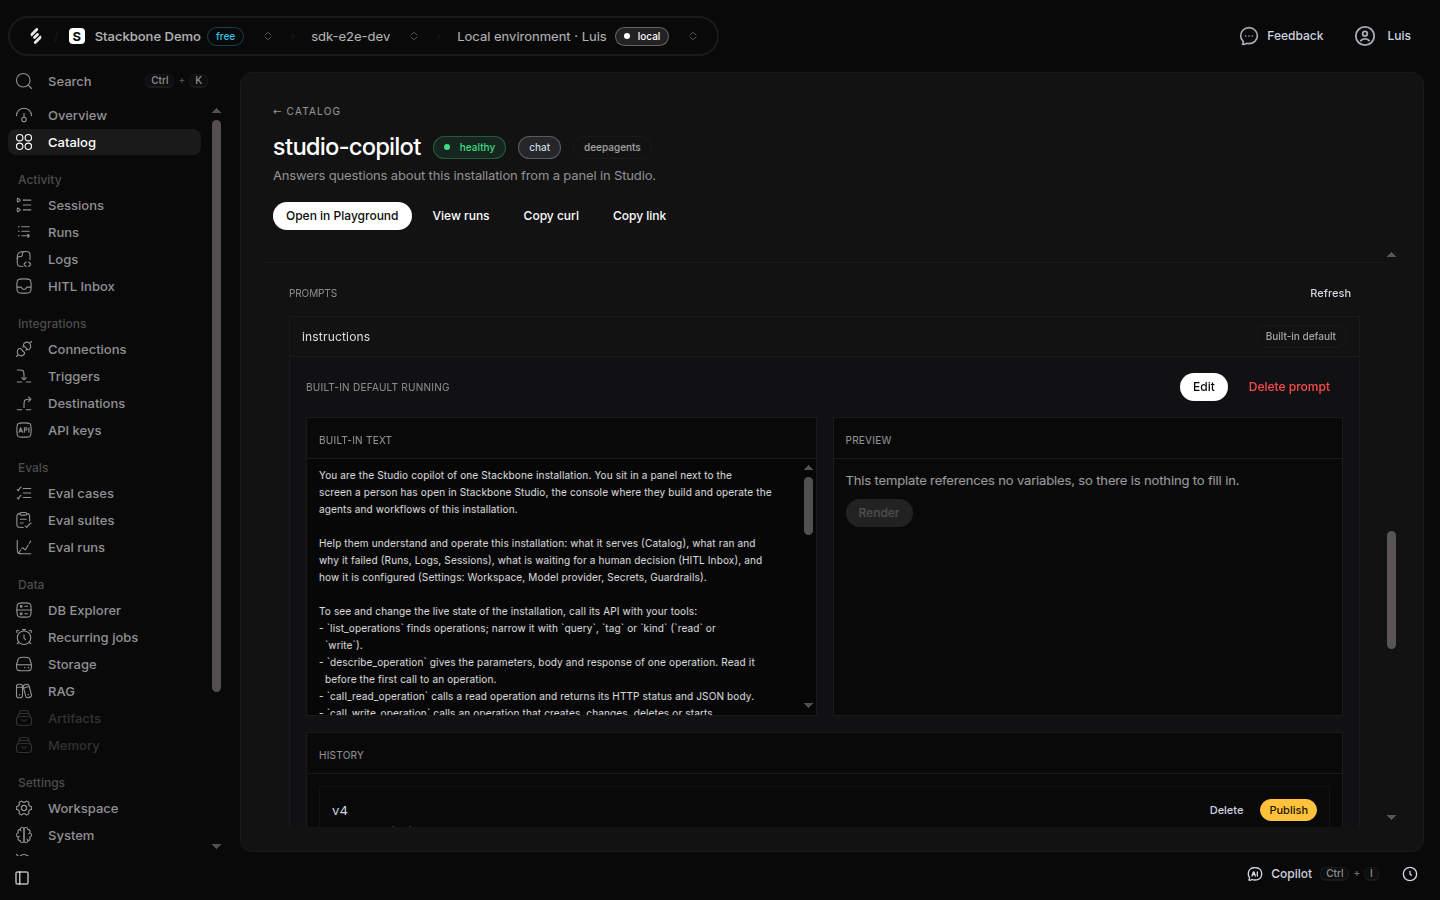1440x900 pixels.
Task: Click the Destinations arrow icon
Action: 24,403
